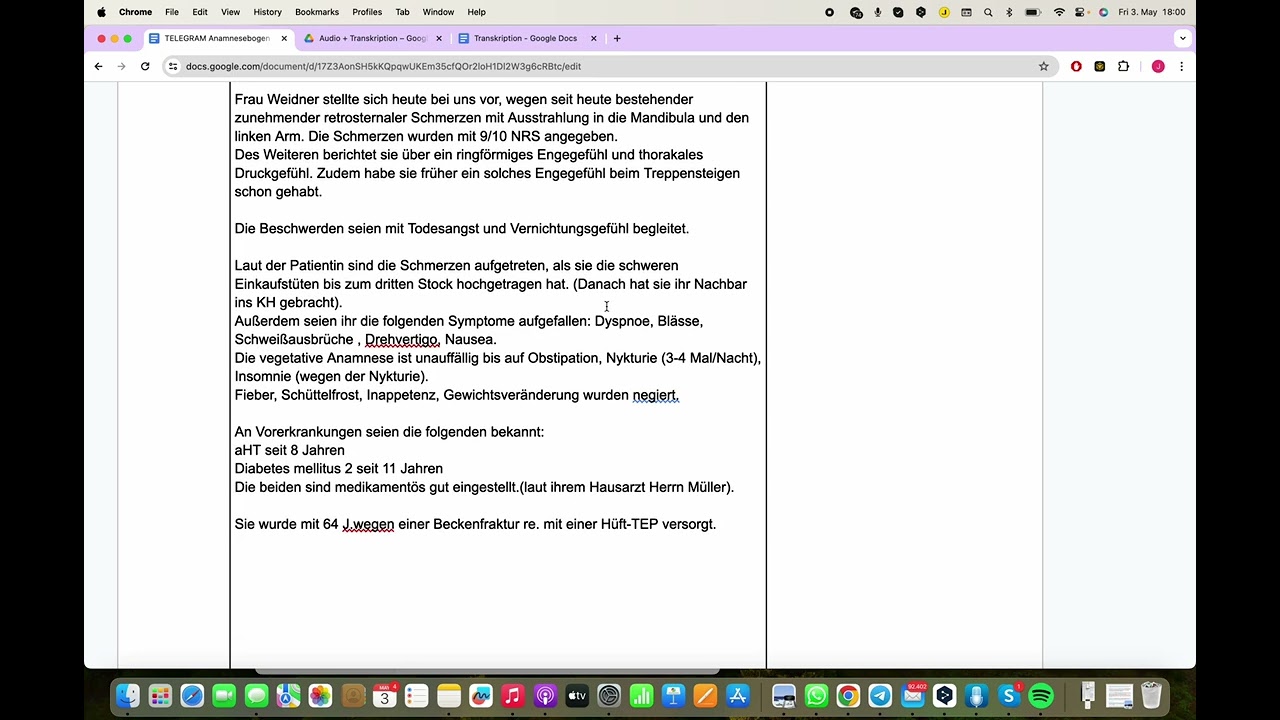Open Apple TV from the Dock
1280x720 pixels.
click(x=577, y=696)
